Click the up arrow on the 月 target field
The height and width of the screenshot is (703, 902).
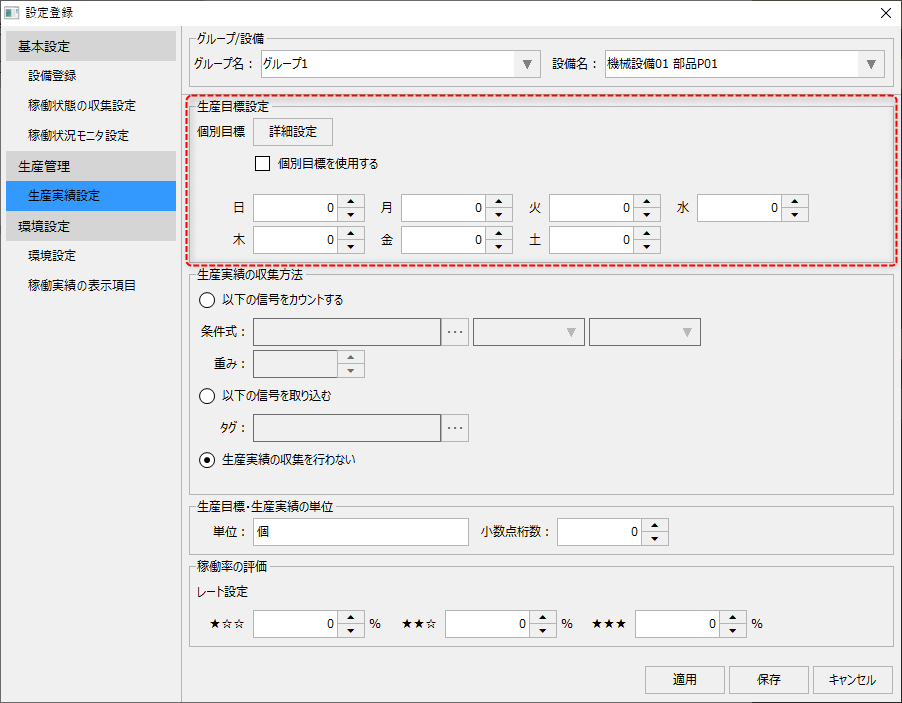pos(497,202)
